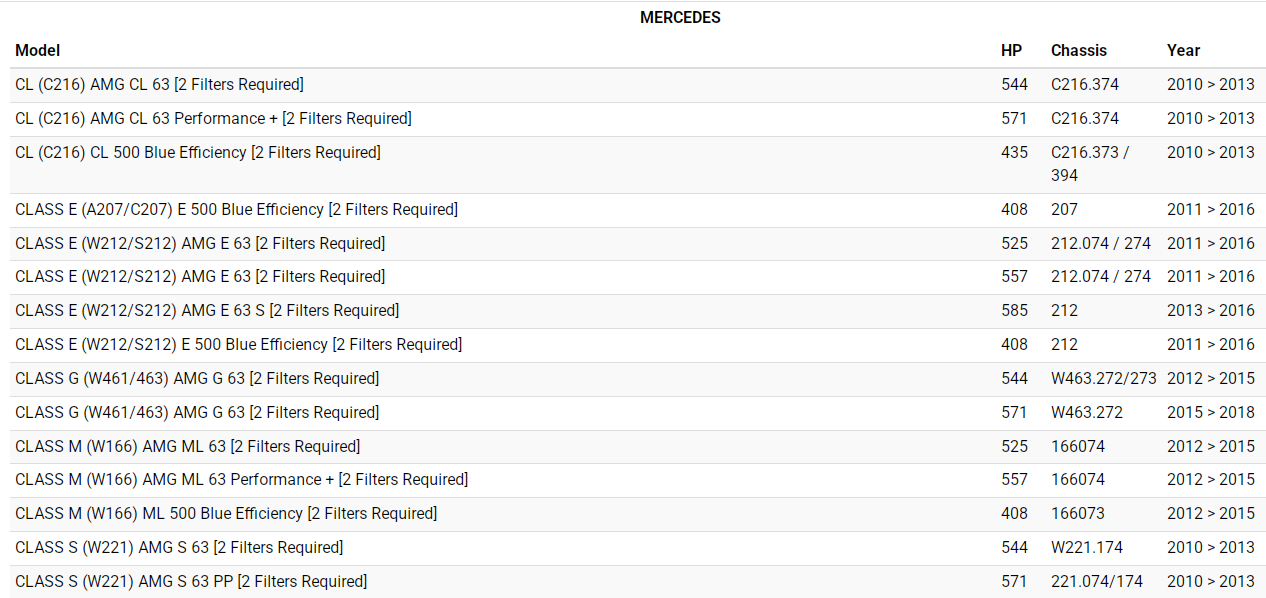Click the 435 HP value

click(1014, 152)
